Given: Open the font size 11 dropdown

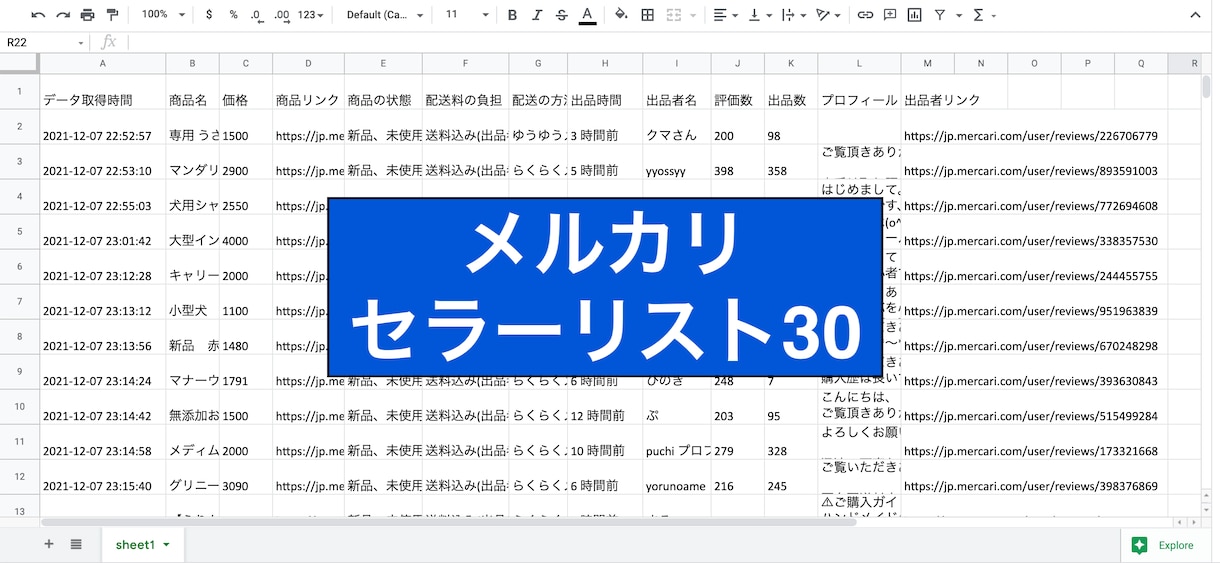Looking at the screenshot, I should [x=466, y=15].
